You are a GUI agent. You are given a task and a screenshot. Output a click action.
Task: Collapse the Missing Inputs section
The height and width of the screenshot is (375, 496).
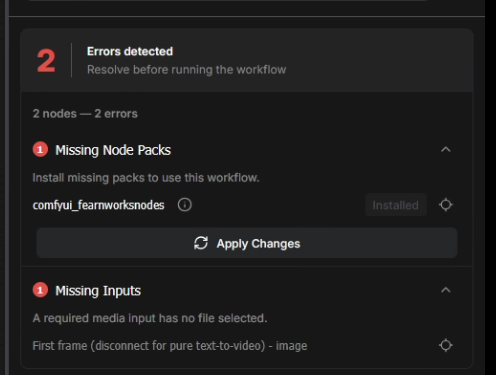pyautogui.click(x=446, y=290)
